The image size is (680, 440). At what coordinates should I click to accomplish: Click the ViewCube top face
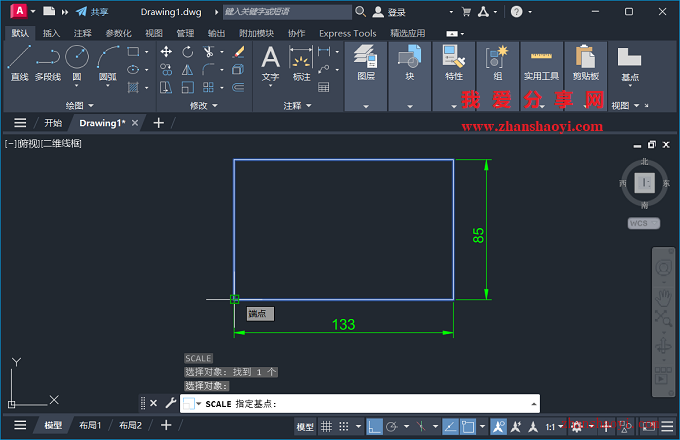coord(644,183)
